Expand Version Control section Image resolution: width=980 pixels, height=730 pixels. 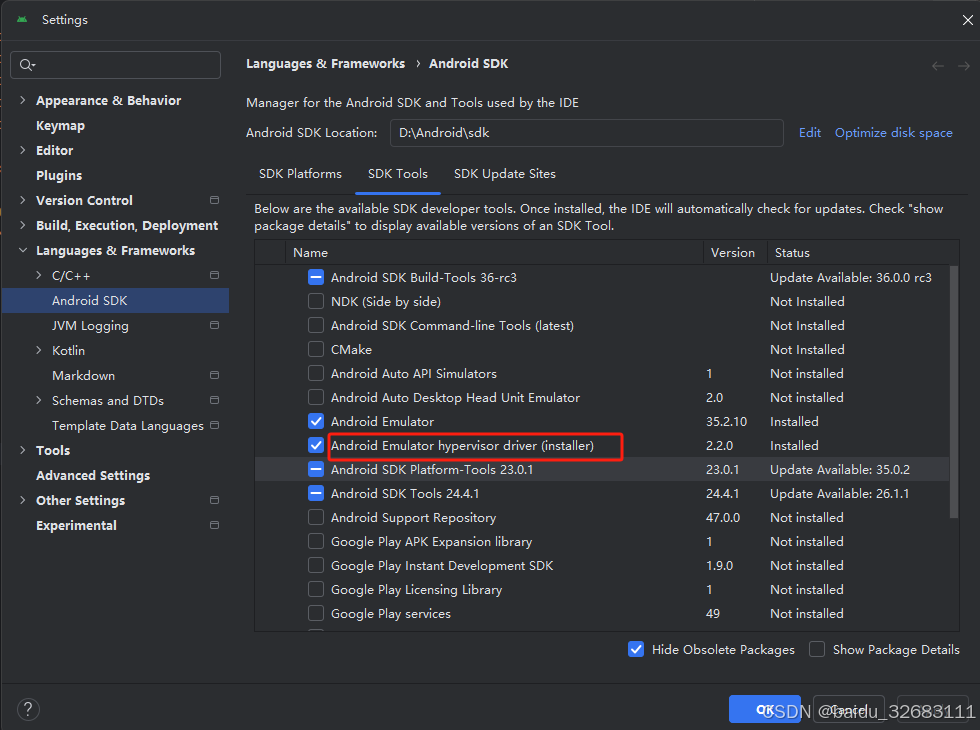point(22,200)
